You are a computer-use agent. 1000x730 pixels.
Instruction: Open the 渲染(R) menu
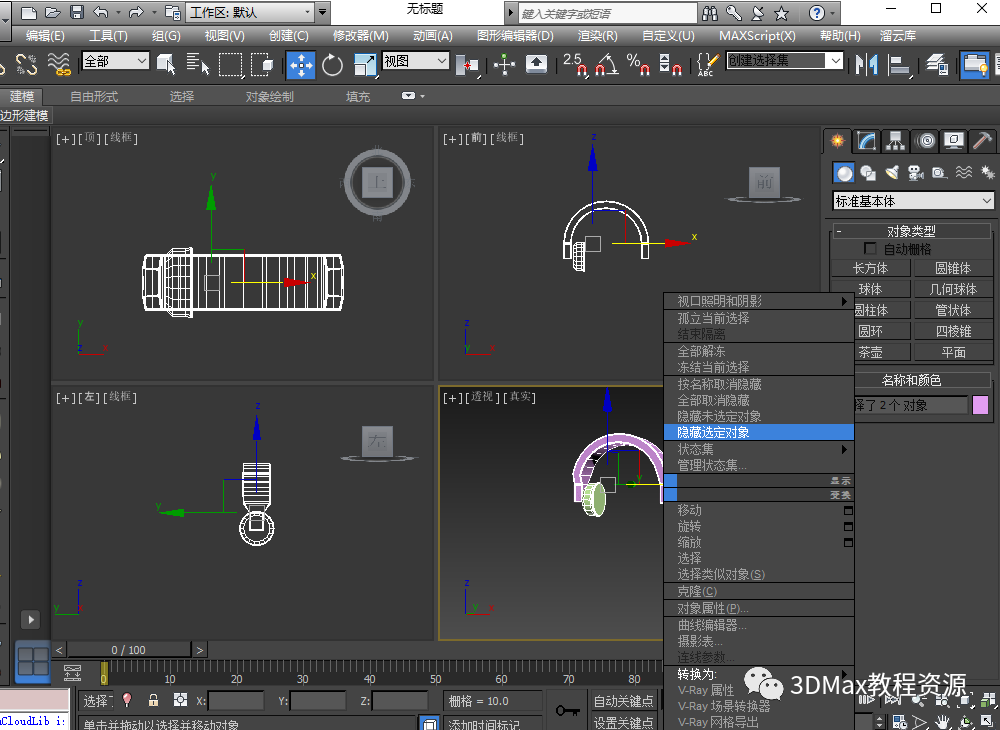pyautogui.click(x=597, y=35)
